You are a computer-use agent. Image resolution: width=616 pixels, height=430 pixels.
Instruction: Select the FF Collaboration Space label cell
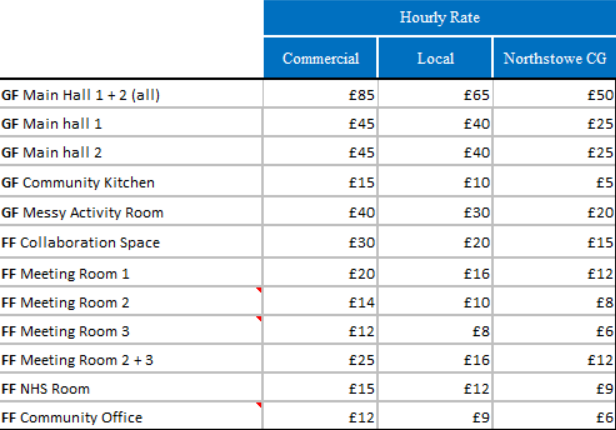[131, 242]
